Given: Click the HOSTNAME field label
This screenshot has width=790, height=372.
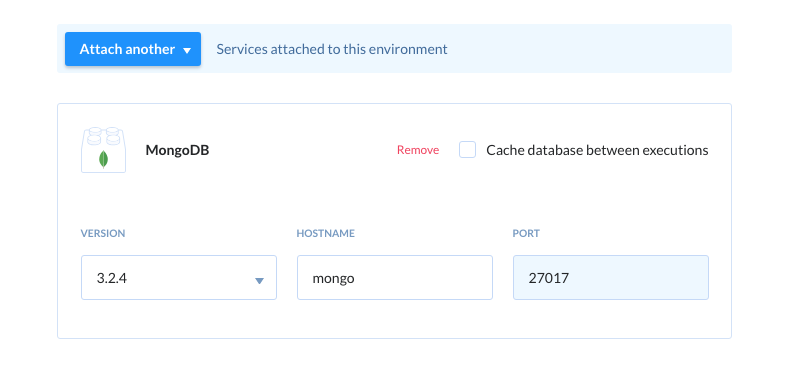Looking at the screenshot, I should pos(325,233).
